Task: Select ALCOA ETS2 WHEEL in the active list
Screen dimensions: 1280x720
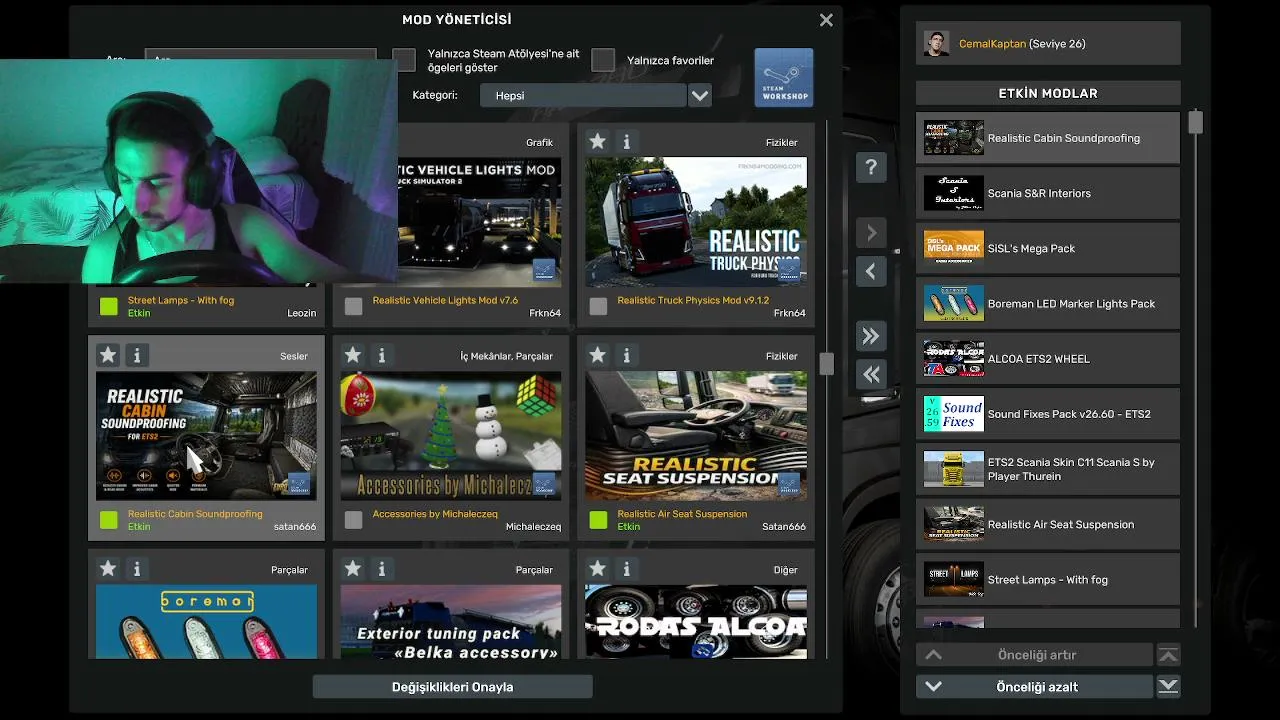Action: tap(1048, 358)
